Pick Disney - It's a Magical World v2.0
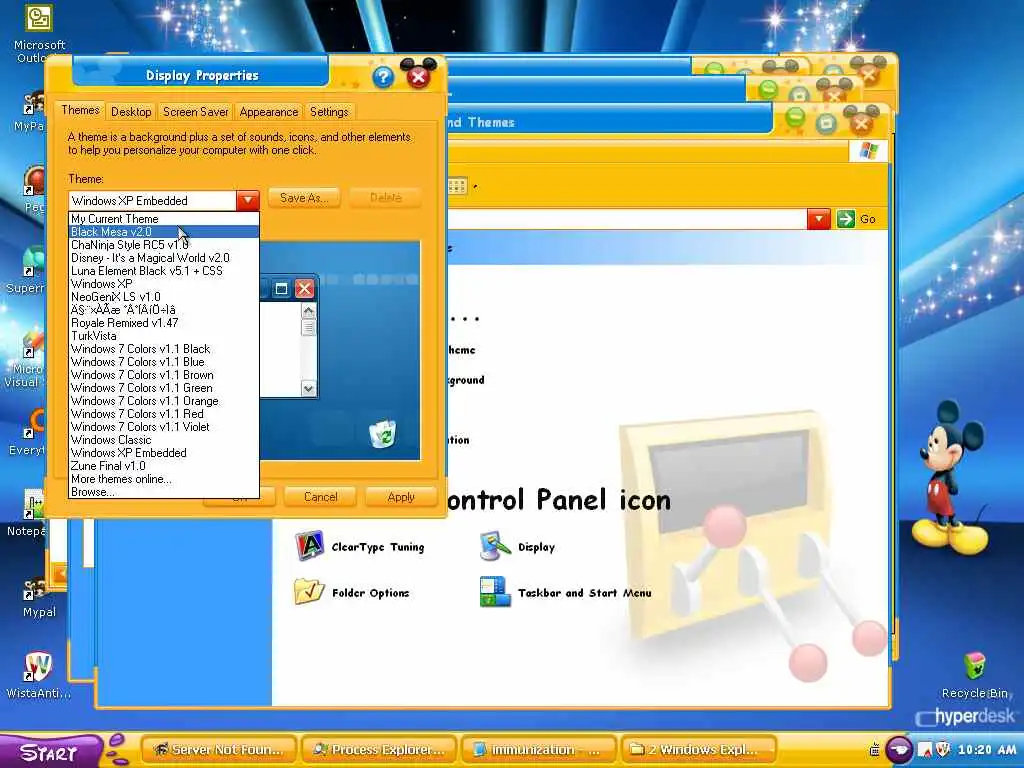 (164, 258)
